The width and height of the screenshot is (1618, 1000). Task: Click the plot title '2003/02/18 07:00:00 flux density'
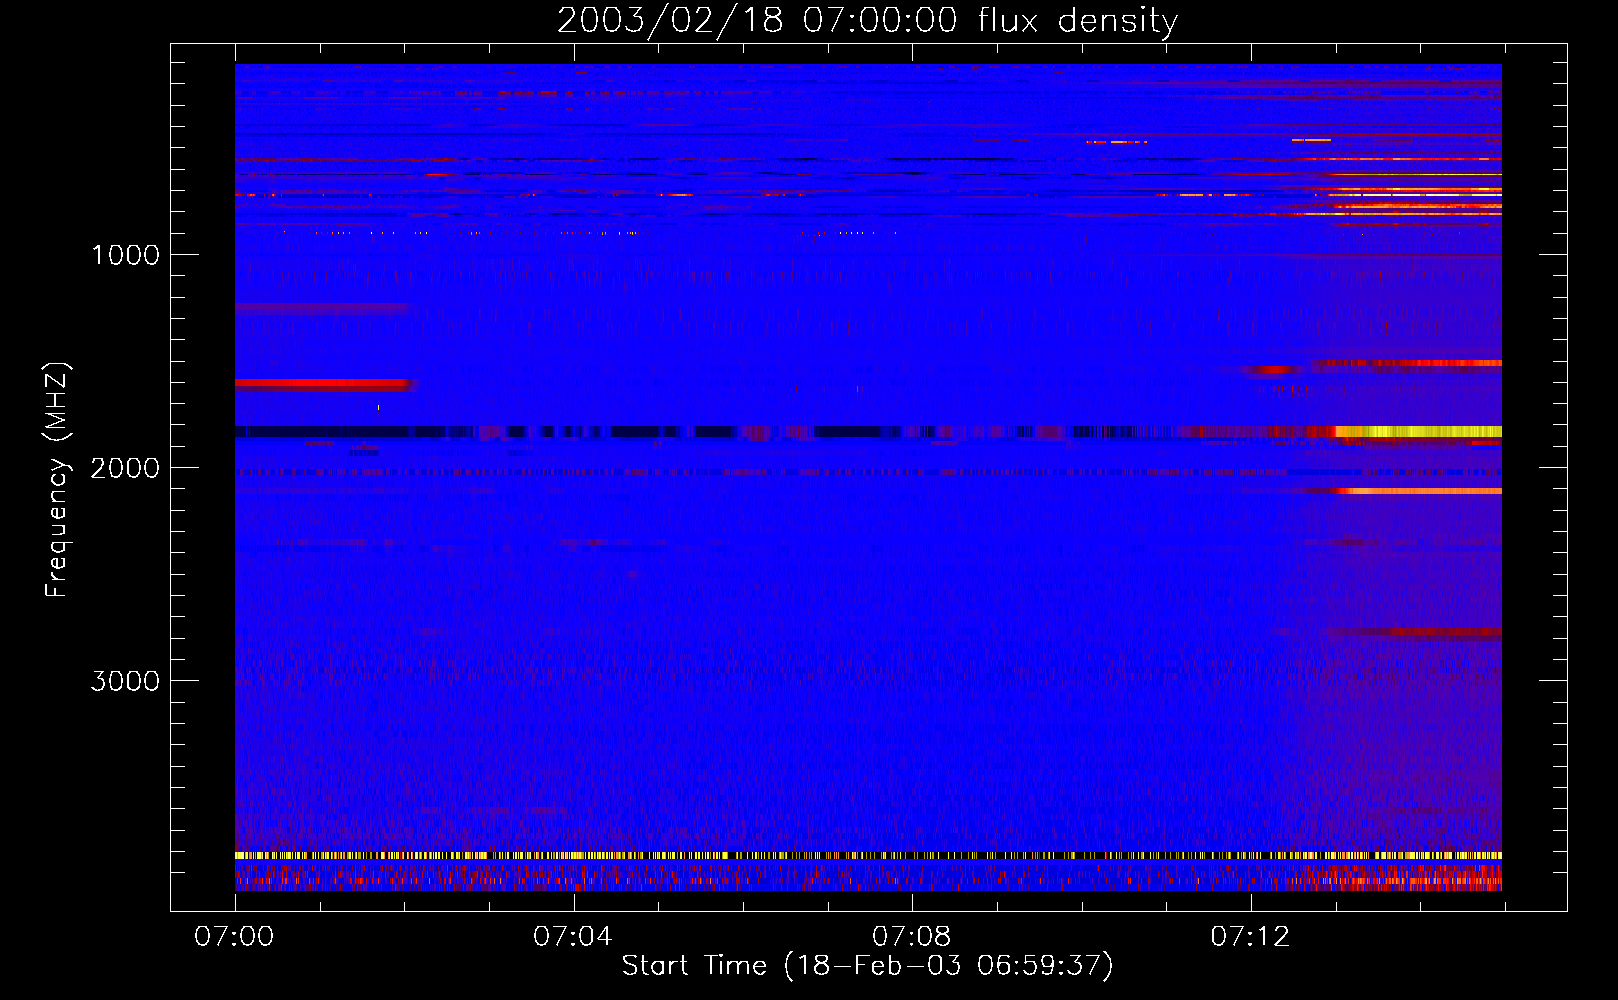pyautogui.click(x=867, y=20)
